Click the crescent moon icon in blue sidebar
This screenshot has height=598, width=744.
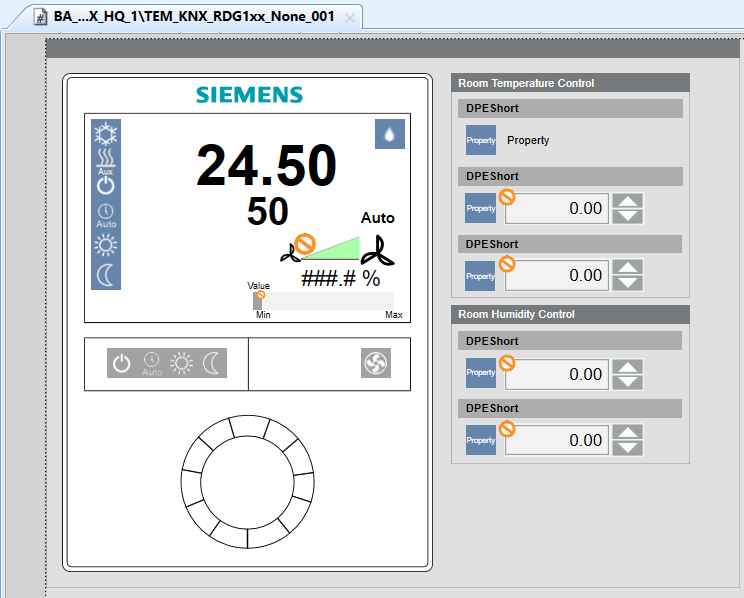tap(106, 275)
